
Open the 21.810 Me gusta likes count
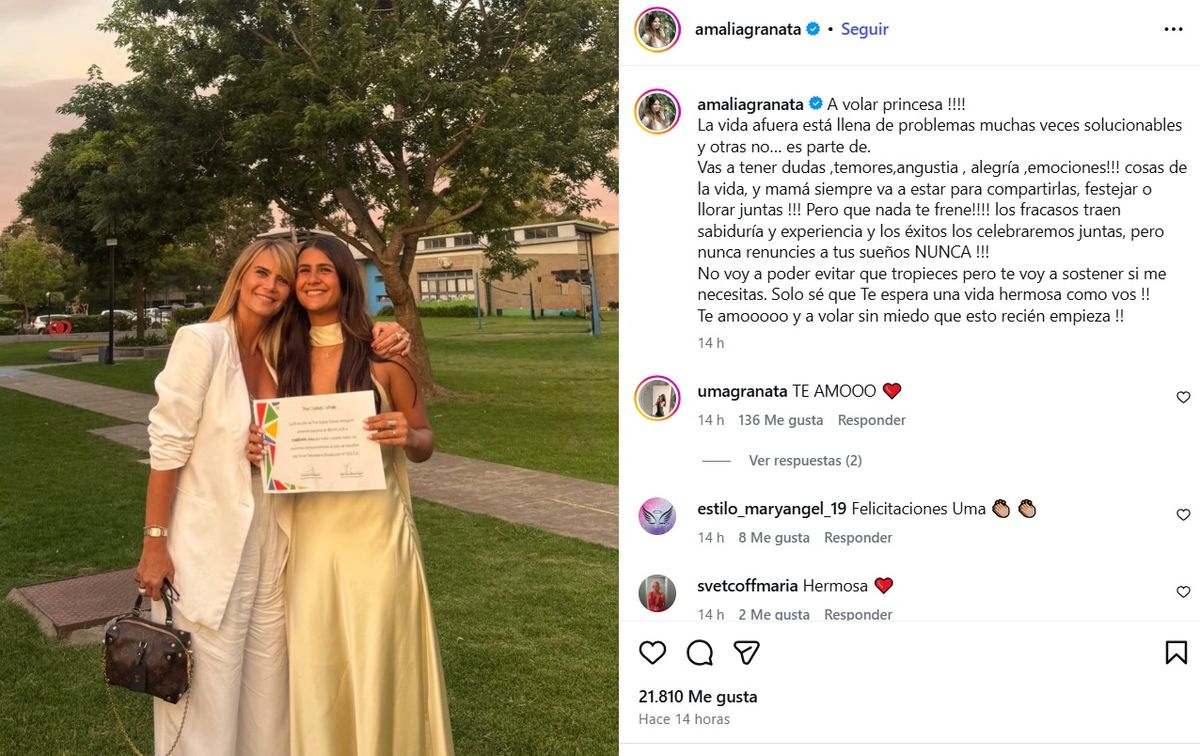click(x=698, y=696)
